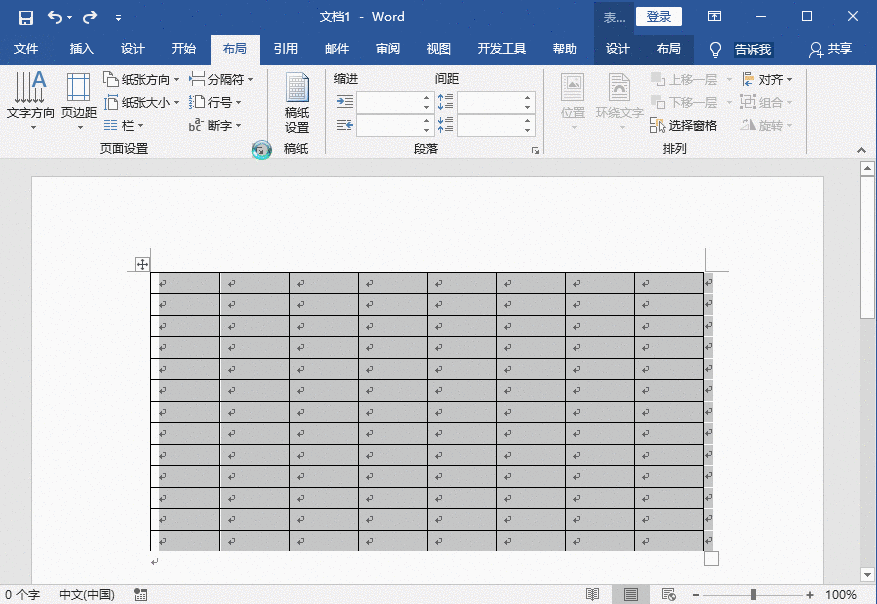Switch to the 审阅 ribbon tab
This screenshot has height=604, width=877.
[387, 48]
